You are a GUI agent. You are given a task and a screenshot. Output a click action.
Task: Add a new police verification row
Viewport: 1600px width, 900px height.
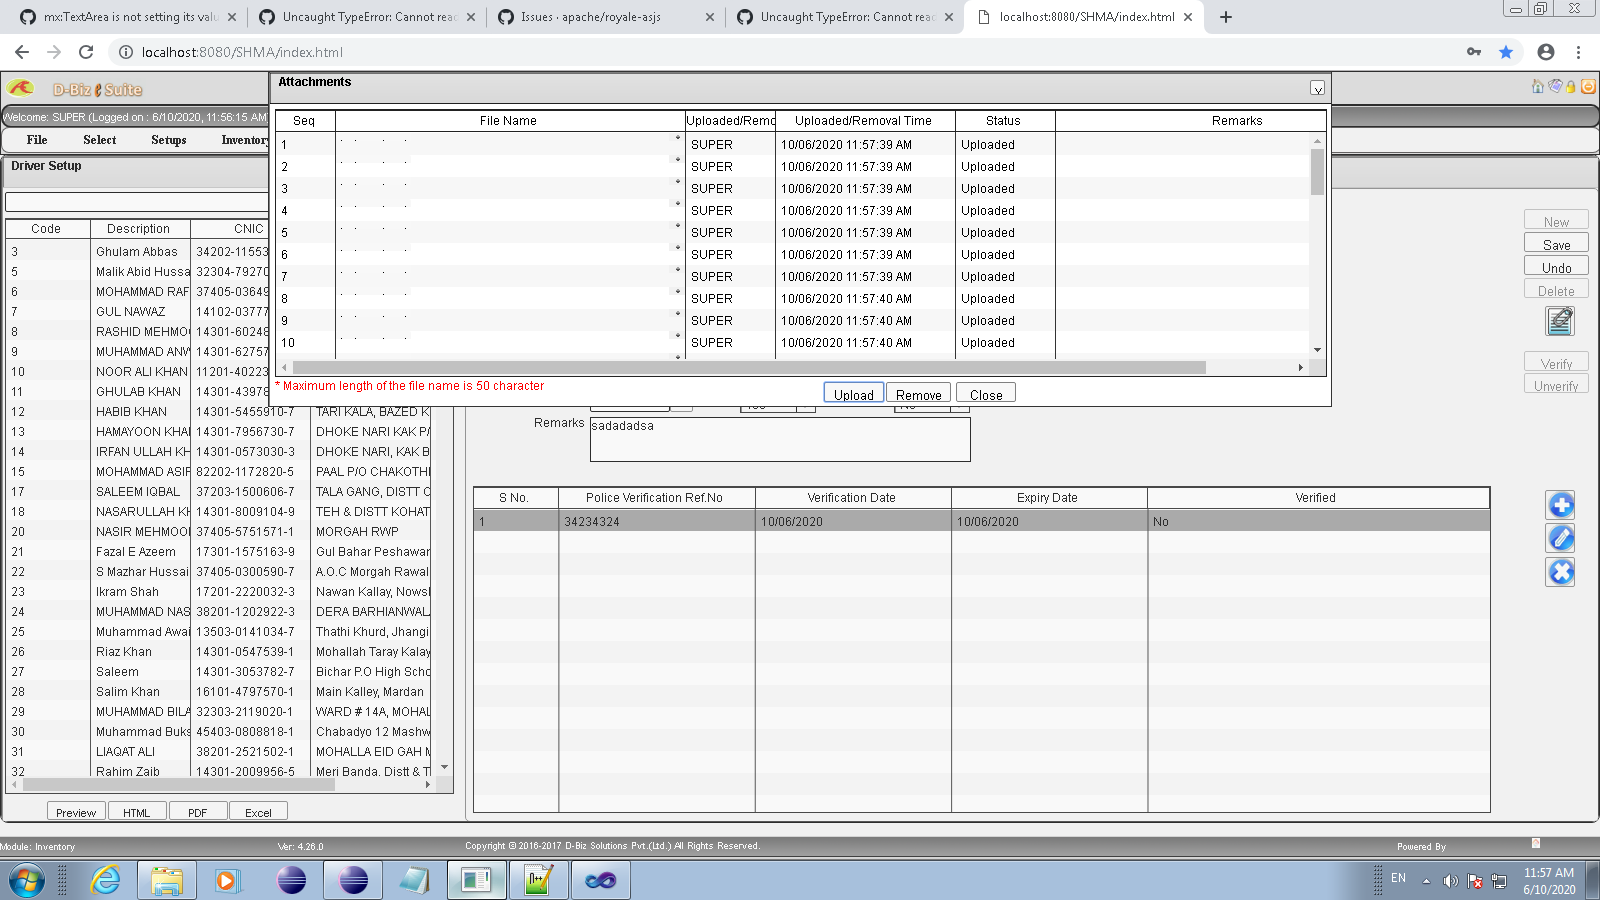(1561, 505)
